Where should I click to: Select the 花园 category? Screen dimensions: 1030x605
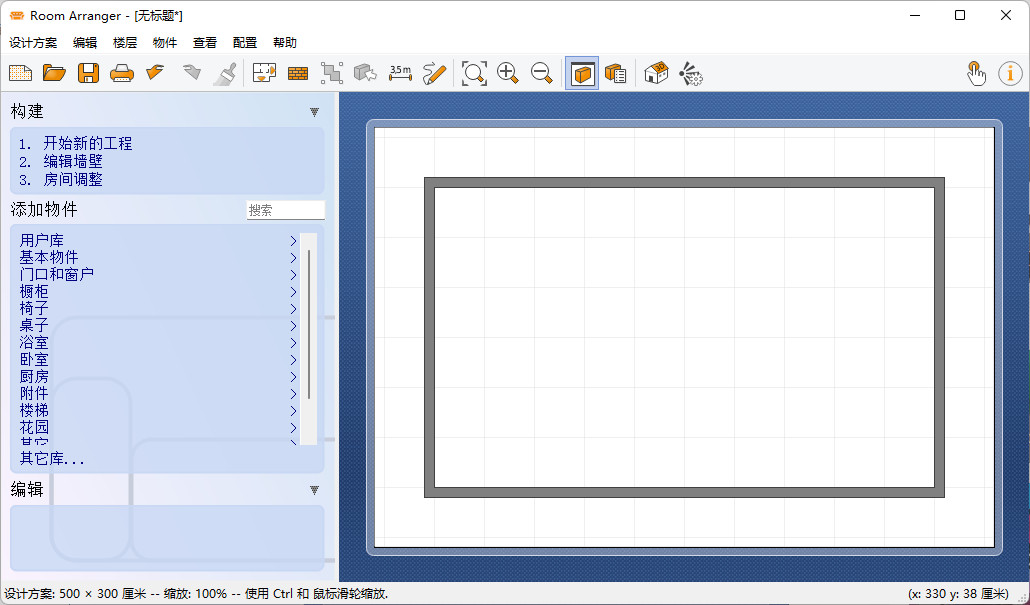pyautogui.click(x=158, y=428)
